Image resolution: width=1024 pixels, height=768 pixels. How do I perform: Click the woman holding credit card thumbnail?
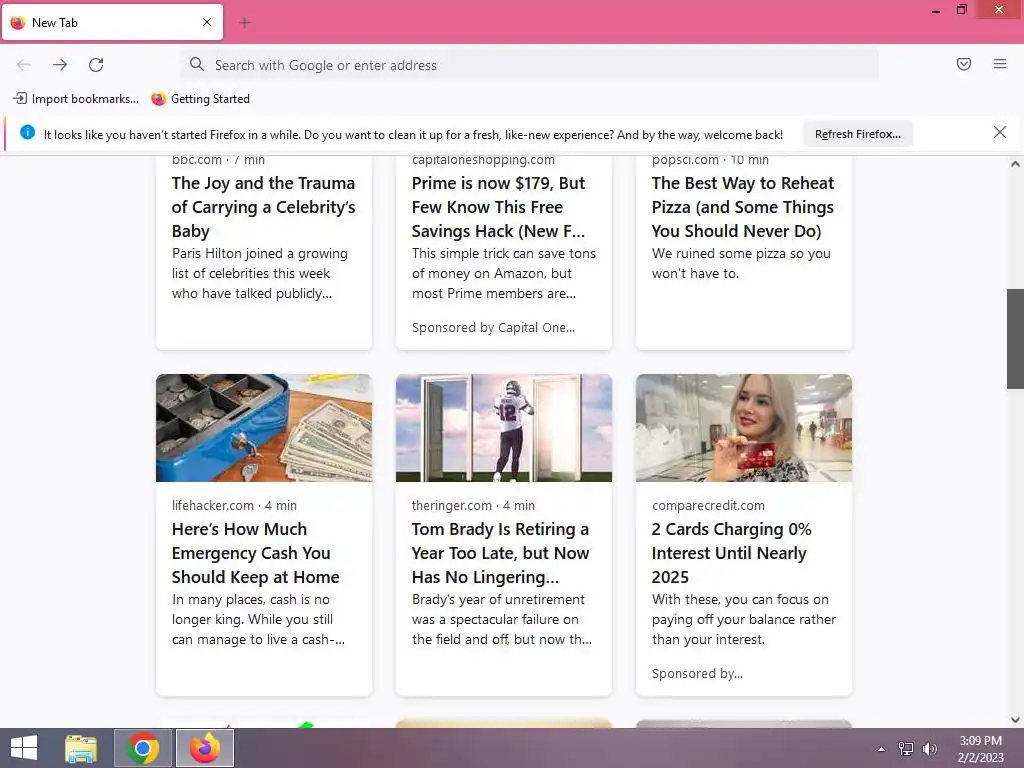click(744, 428)
